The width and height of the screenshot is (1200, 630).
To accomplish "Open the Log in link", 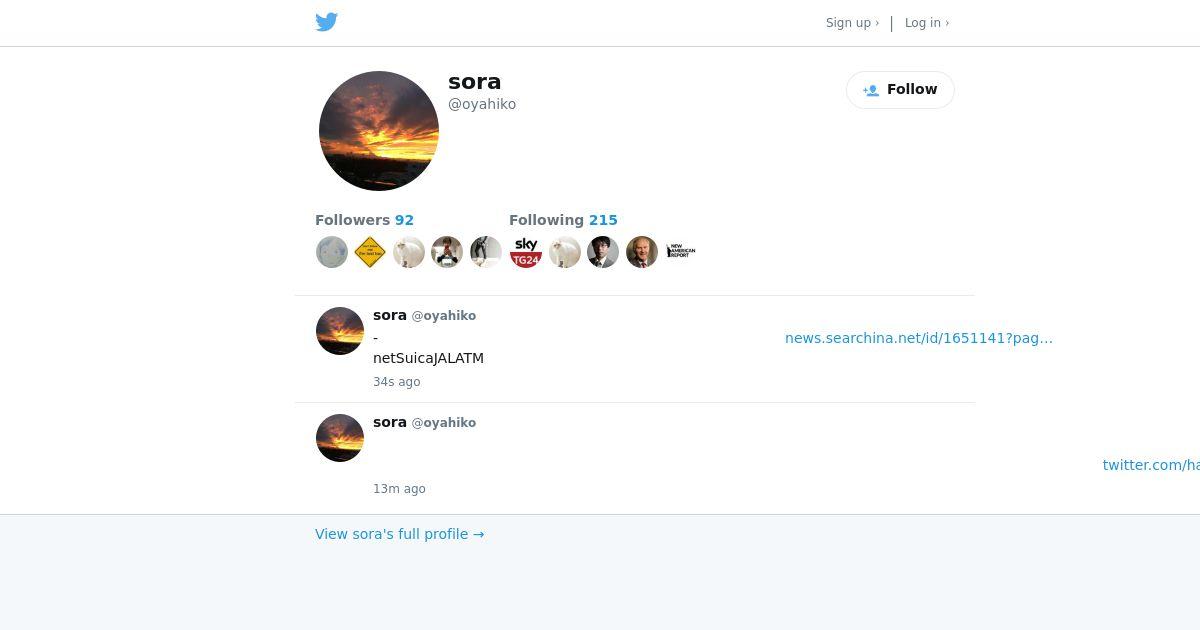I will coord(927,23).
